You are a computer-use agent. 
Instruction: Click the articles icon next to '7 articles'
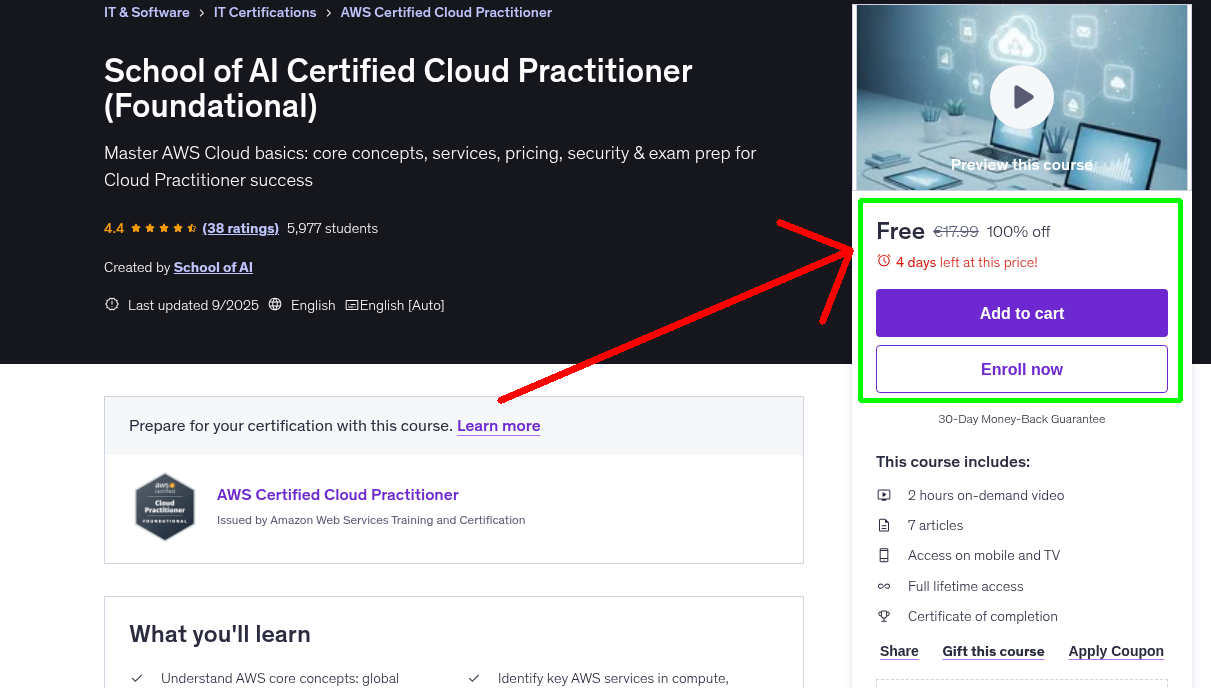[884, 524]
